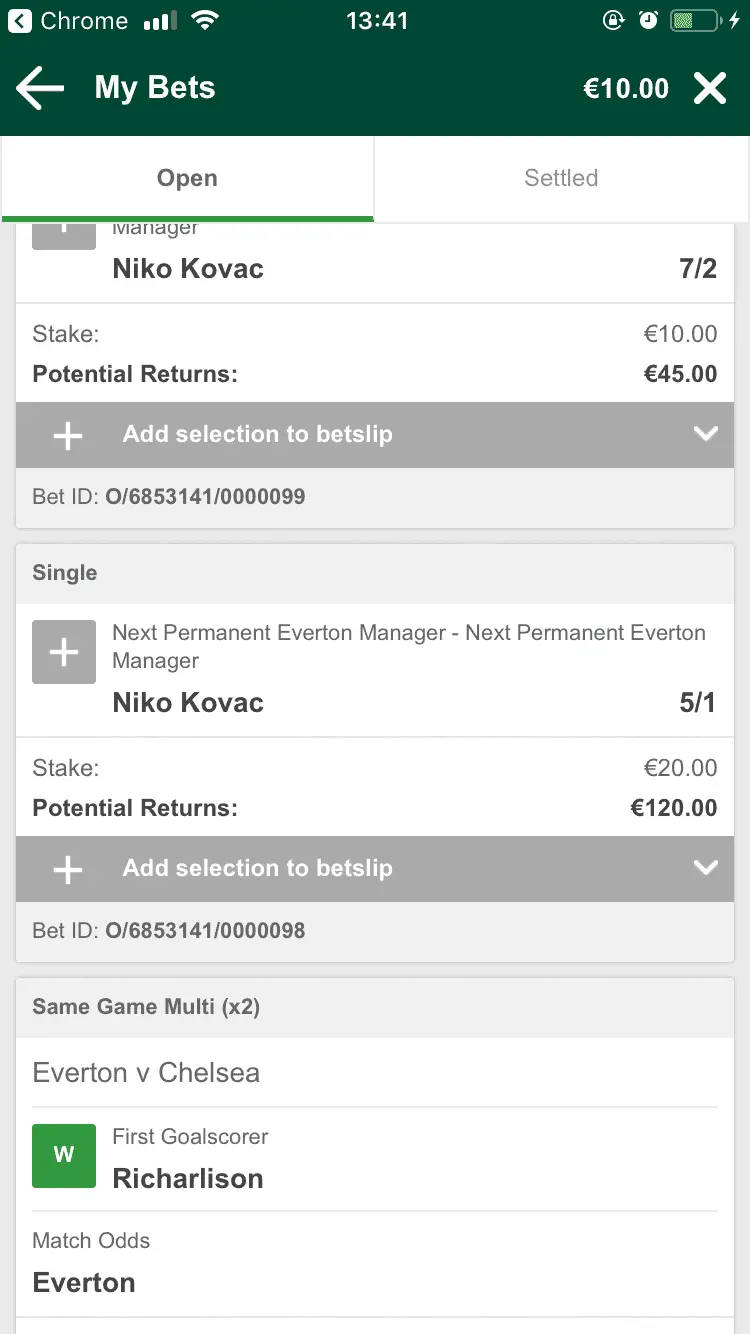Tap Add selection to betslip for the 5/1 bet
The image size is (750, 1334).
pos(257,868)
